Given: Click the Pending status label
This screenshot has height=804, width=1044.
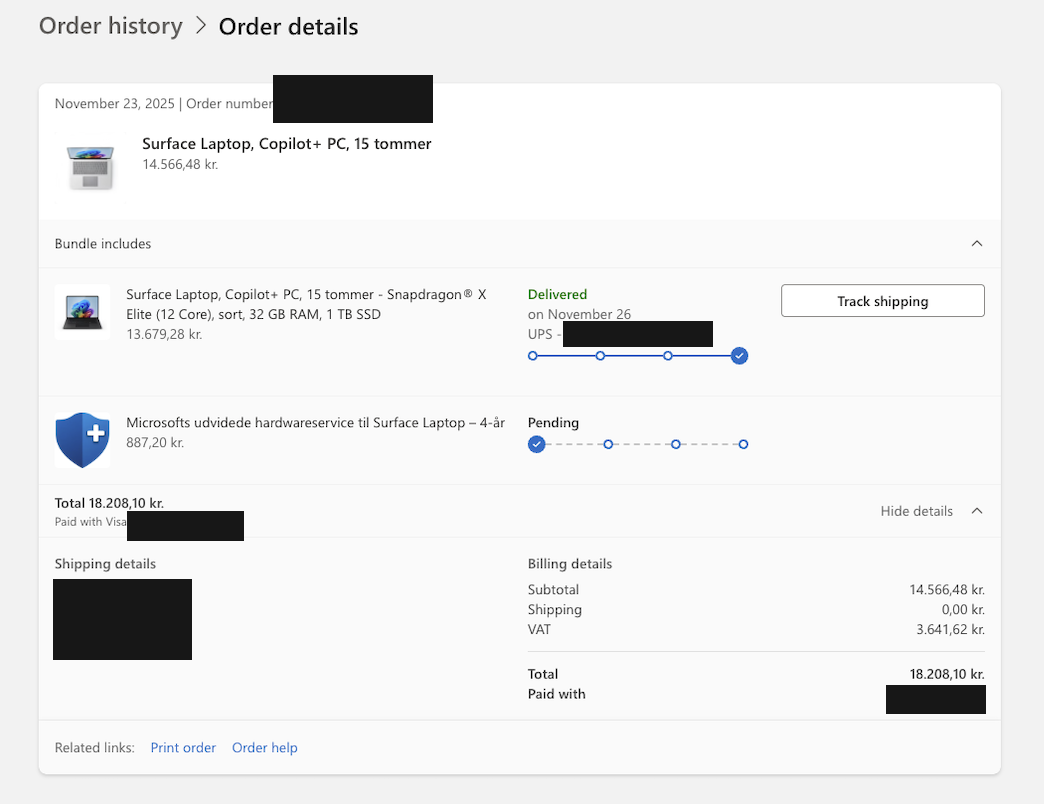Looking at the screenshot, I should point(553,423).
